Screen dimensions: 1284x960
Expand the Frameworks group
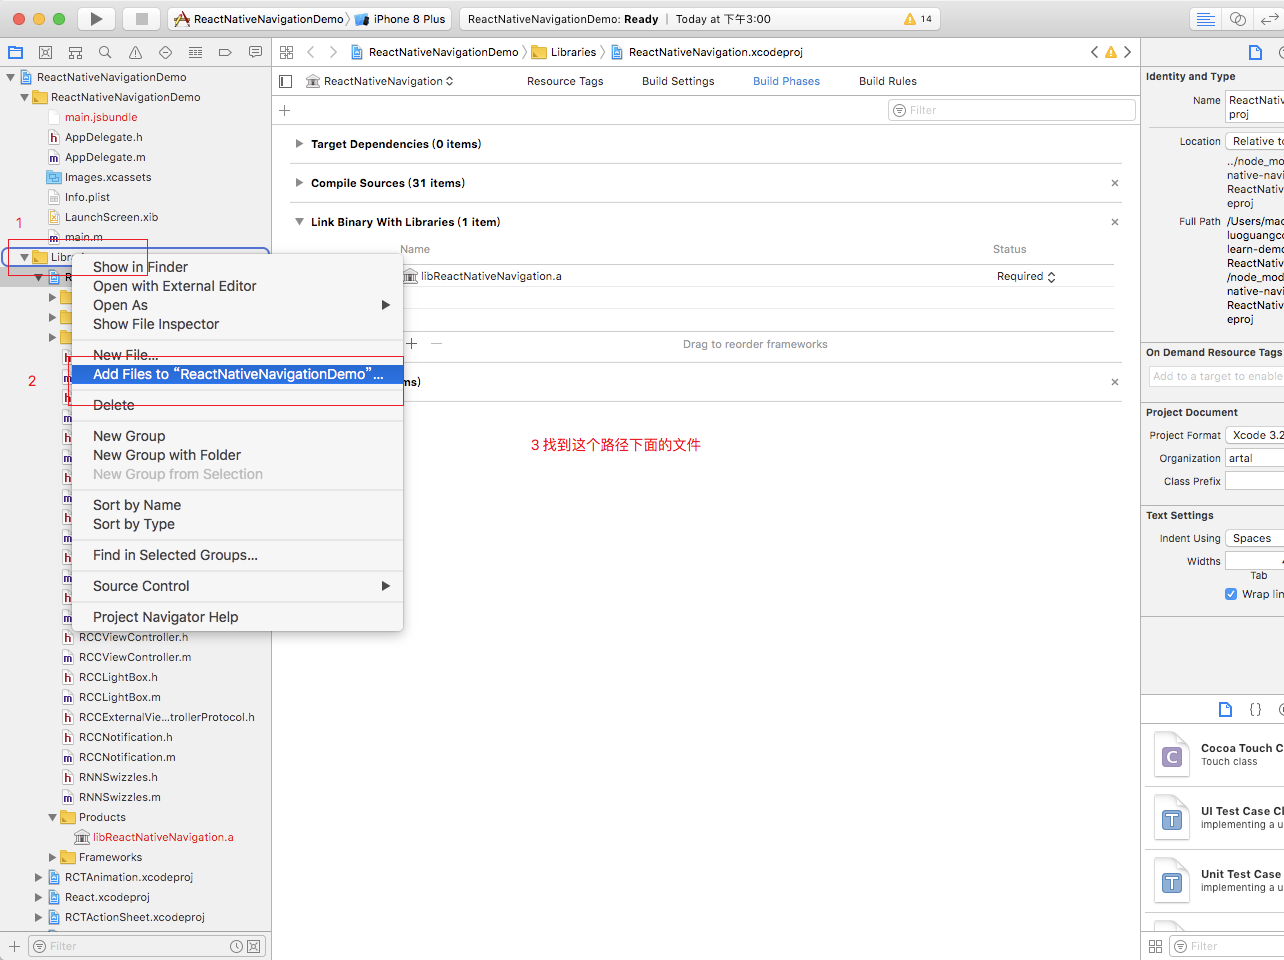tap(52, 857)
